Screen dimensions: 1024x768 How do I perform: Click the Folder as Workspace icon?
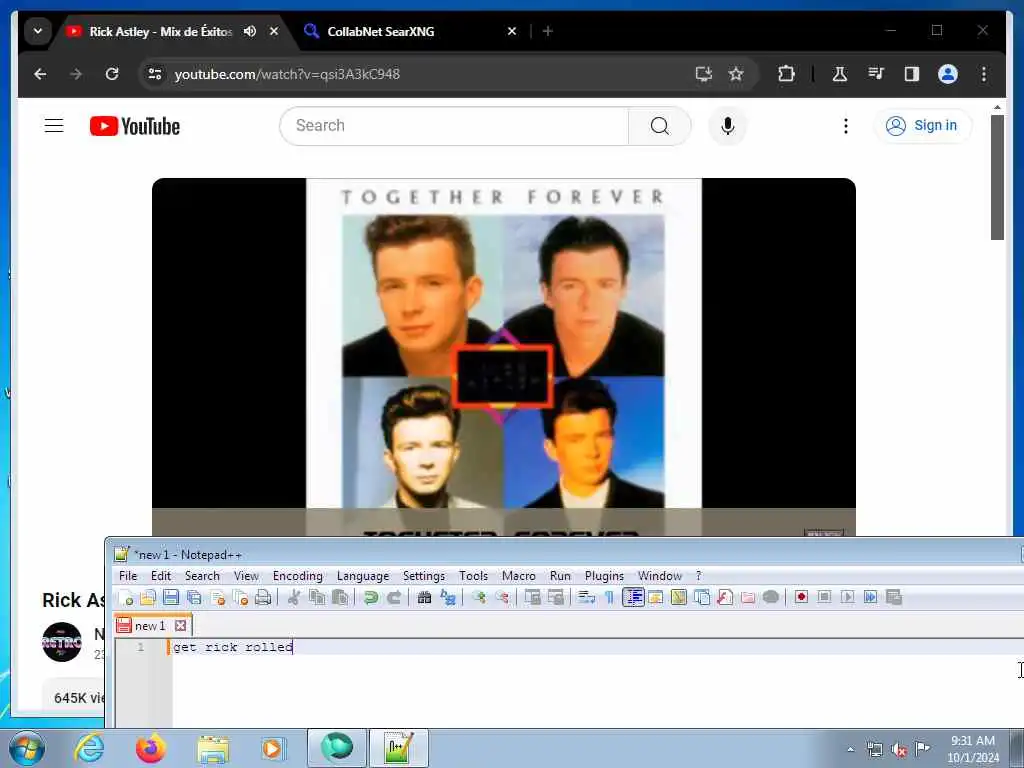point(748,598)
